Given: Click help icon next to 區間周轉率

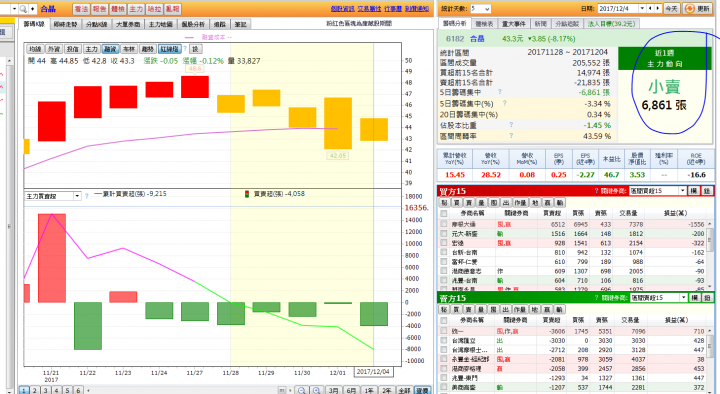Looking at the screenshot, I should point(511,136).
